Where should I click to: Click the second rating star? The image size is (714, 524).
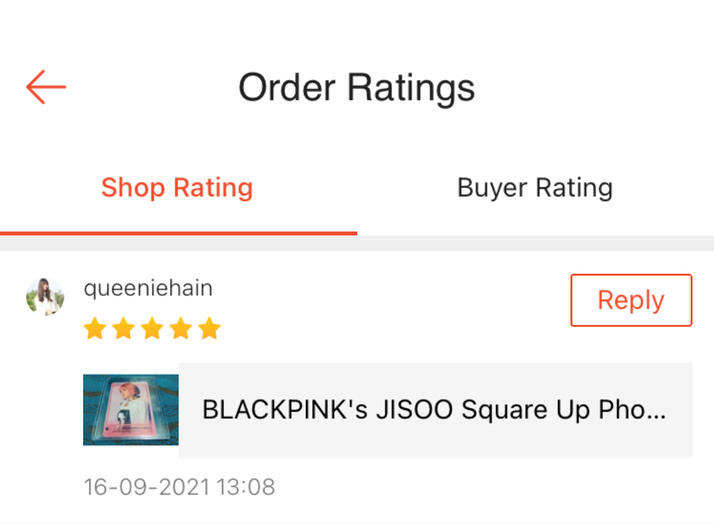(x=123, y=329)
